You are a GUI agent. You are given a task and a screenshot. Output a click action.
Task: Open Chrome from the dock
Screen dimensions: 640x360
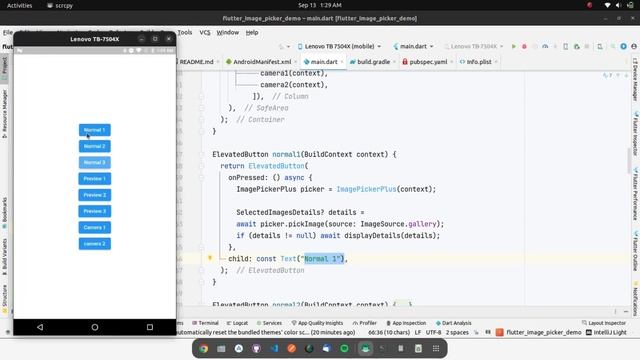204,349
